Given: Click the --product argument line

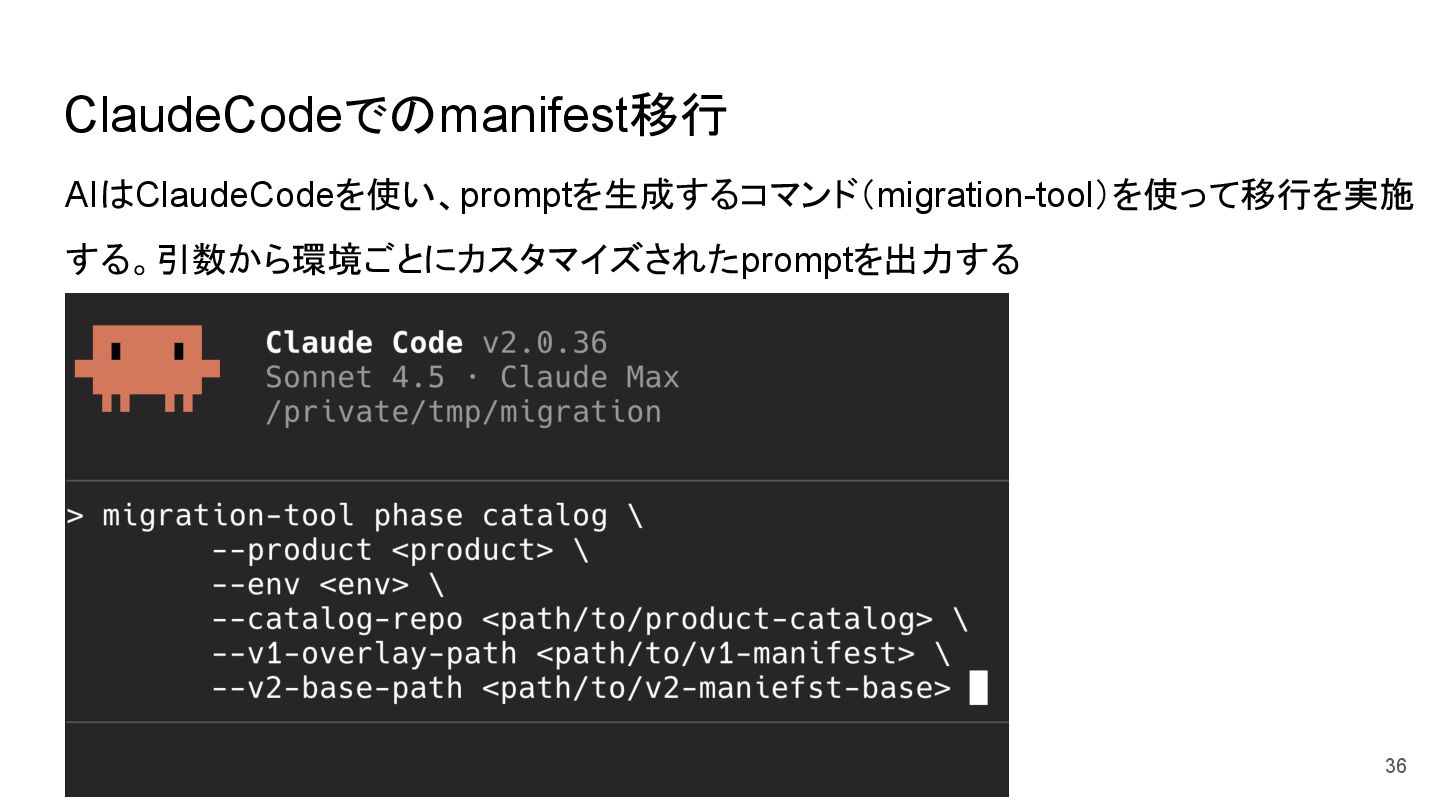Looking at the screenshot, I should pos(400,550).
